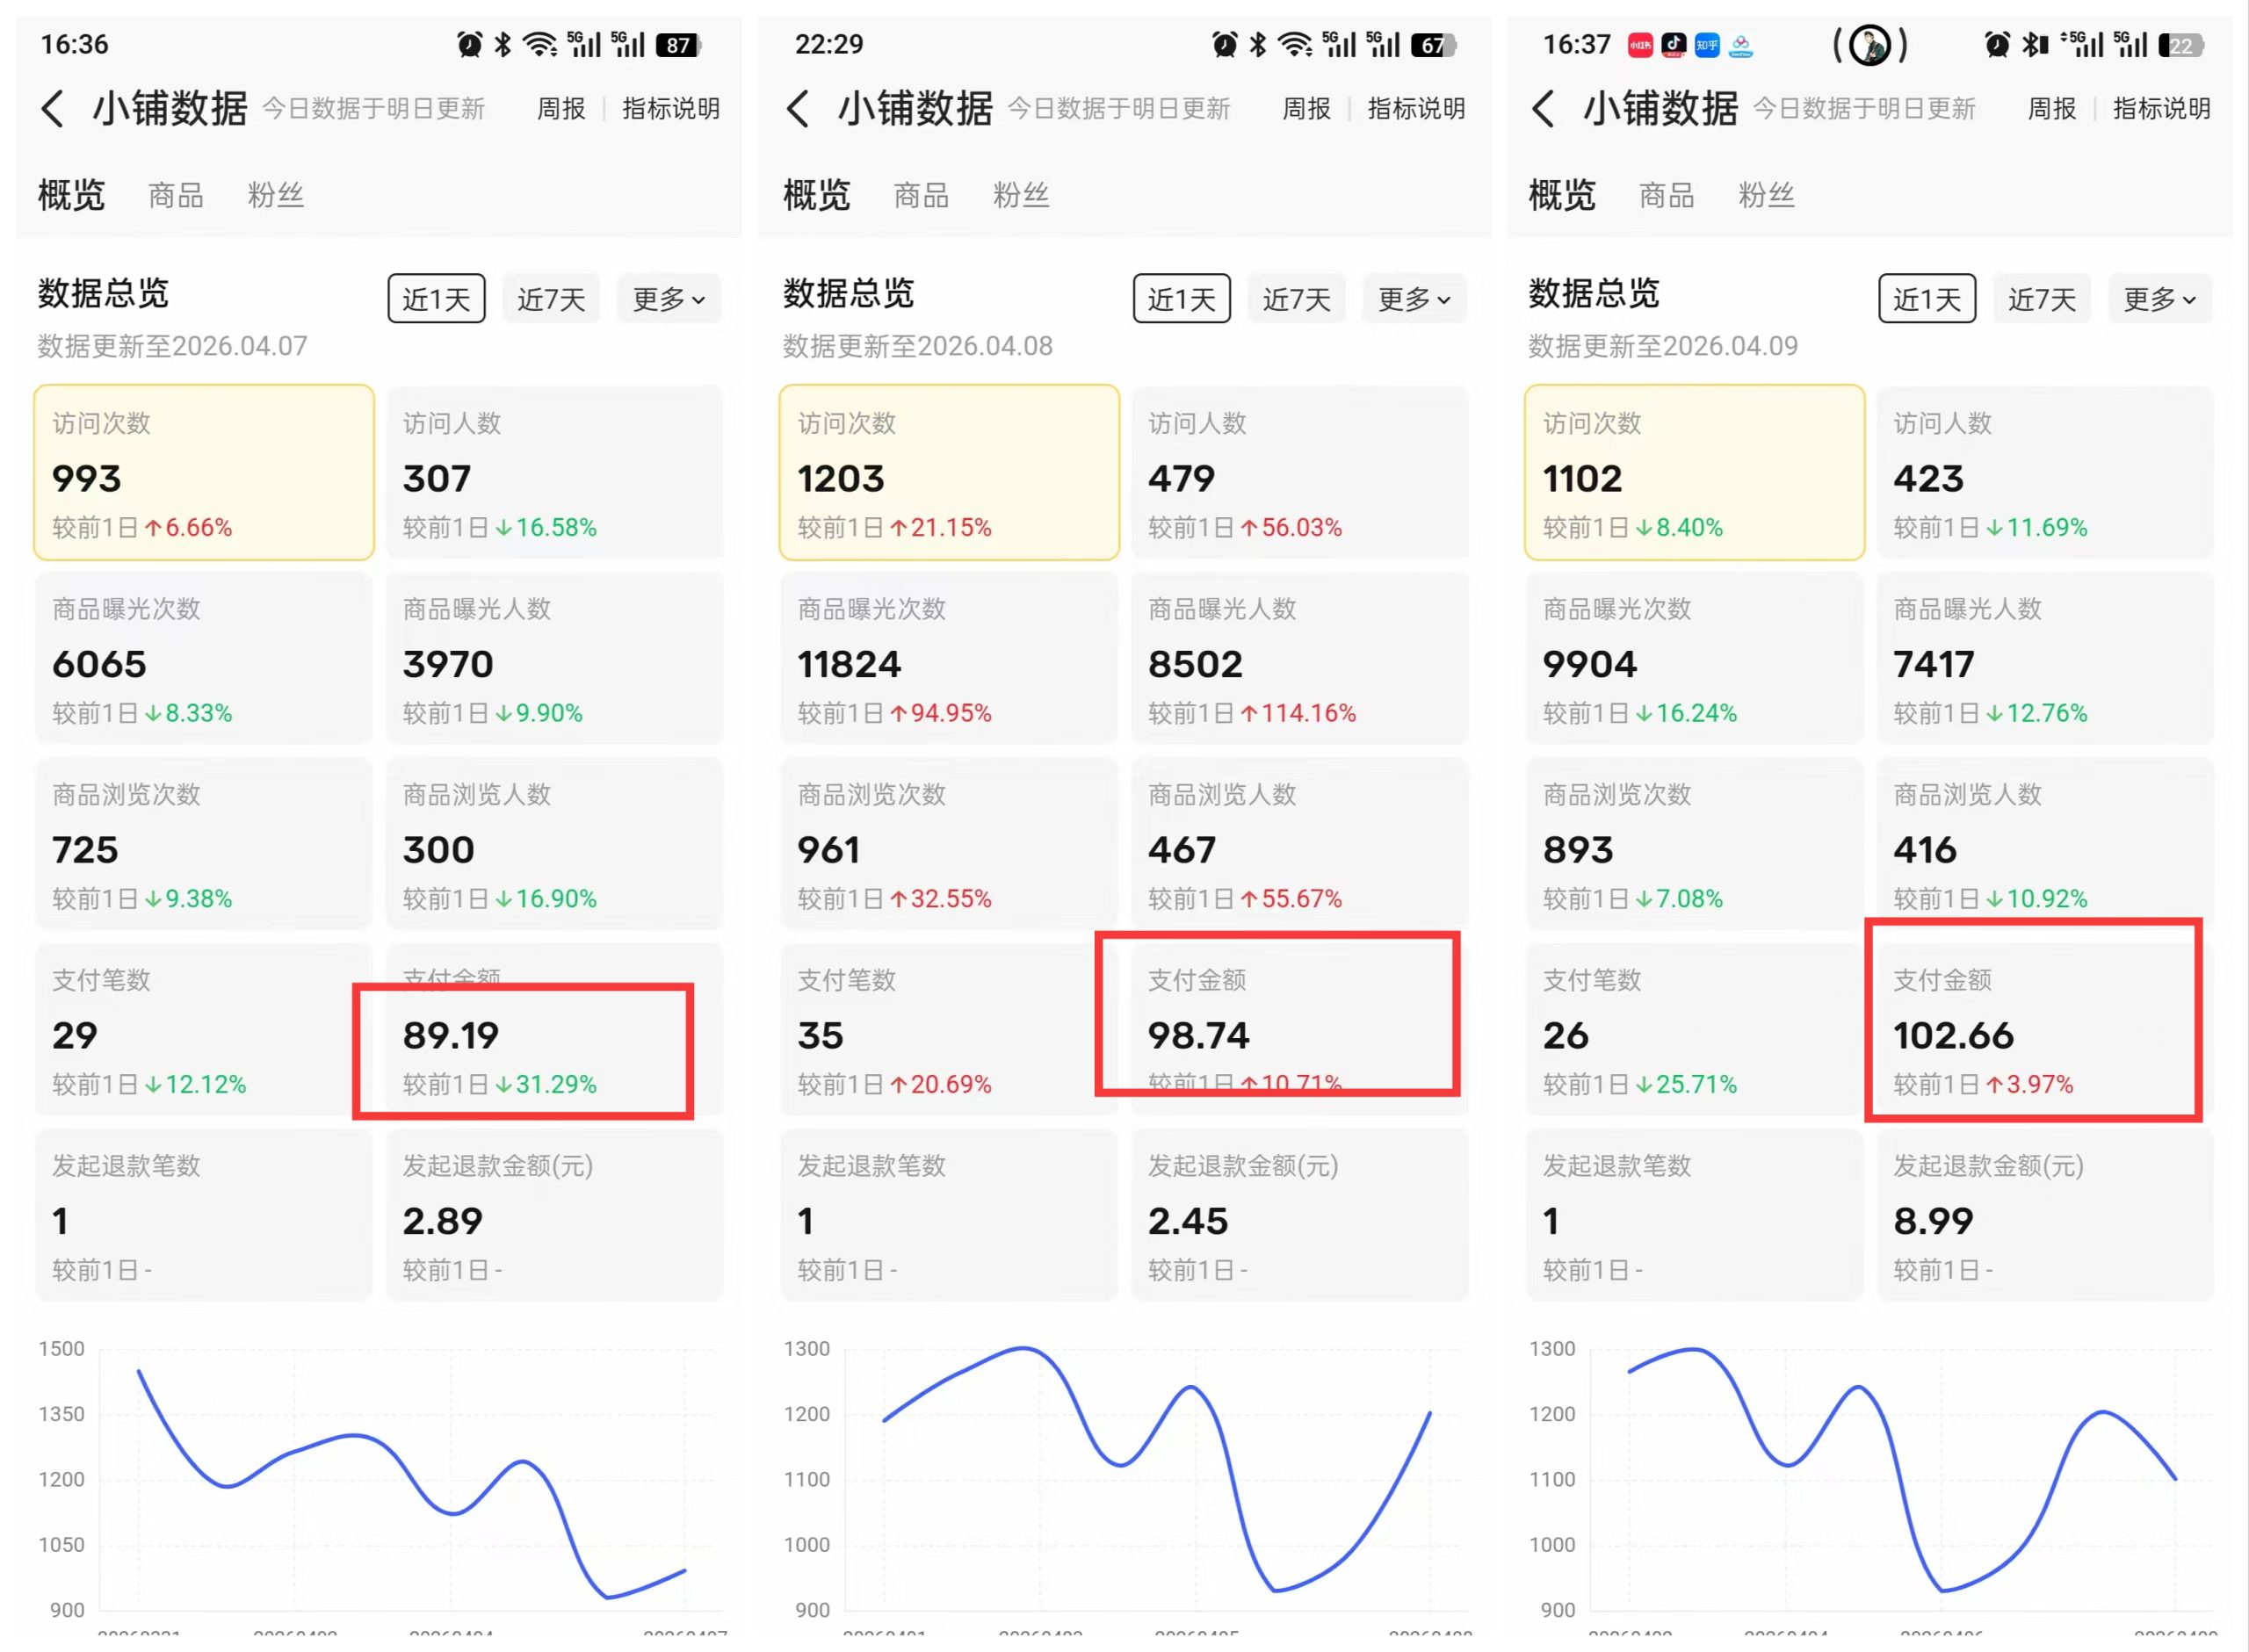The image size is (2249, 1652).
Task: Expand 更多 options in middle panel
Action: pos(1413,298)
